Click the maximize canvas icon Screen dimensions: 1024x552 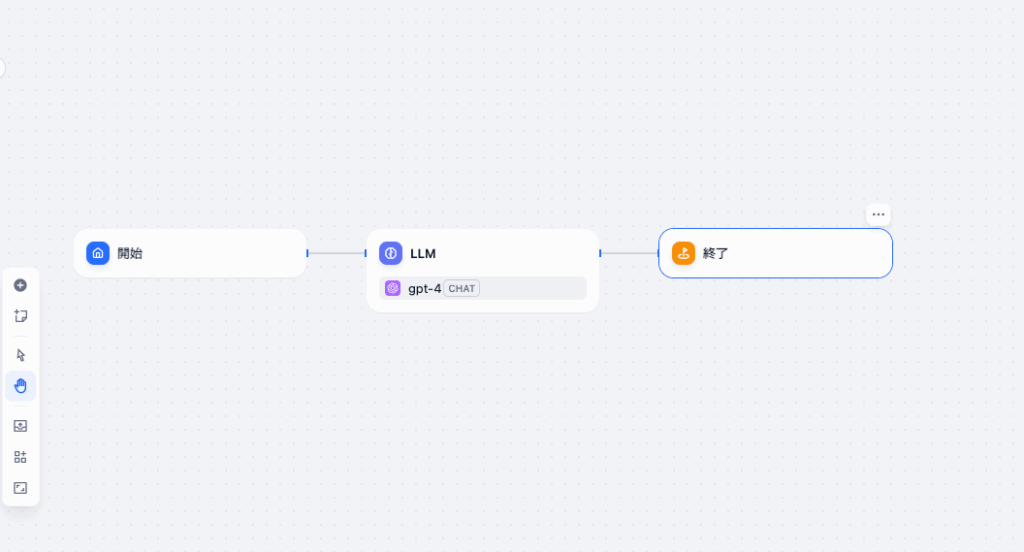pos(20,488)
